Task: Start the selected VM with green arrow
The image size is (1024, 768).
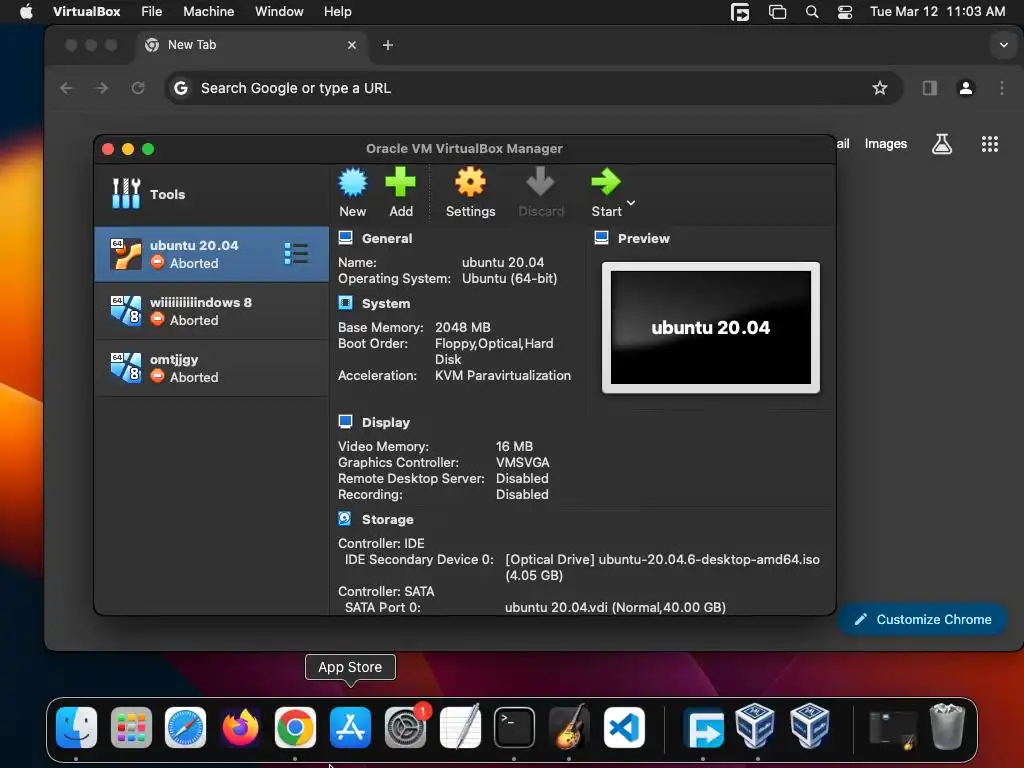Action: click(606, 182)
